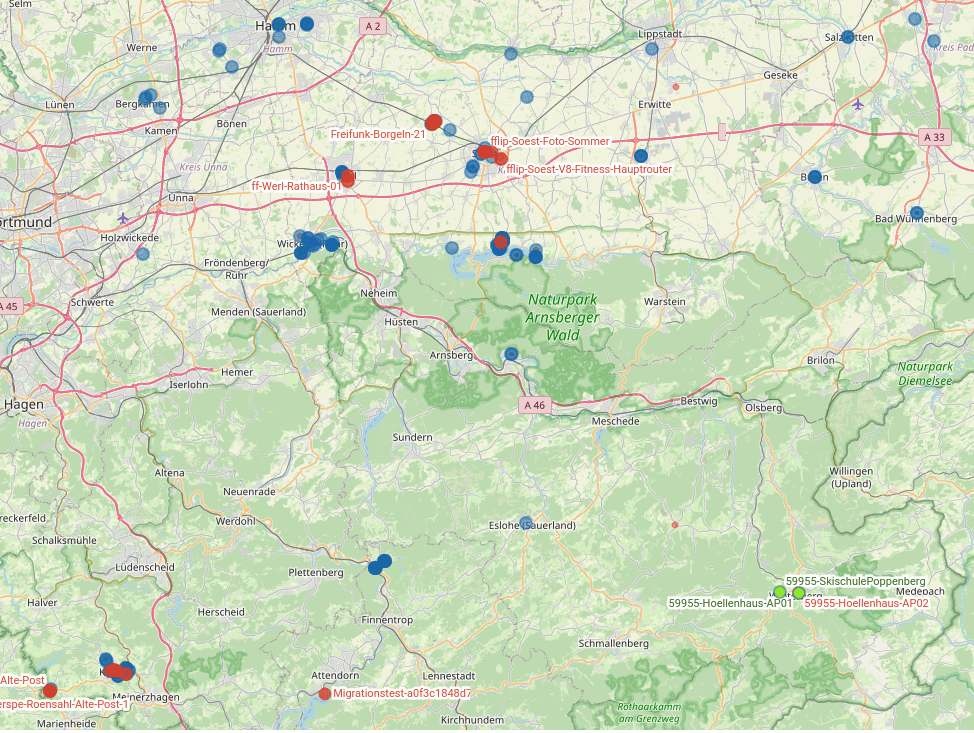Screen dimensions: 974x733
Task: Select the blue node marker at Eslohe
Action: click(525, 521)
